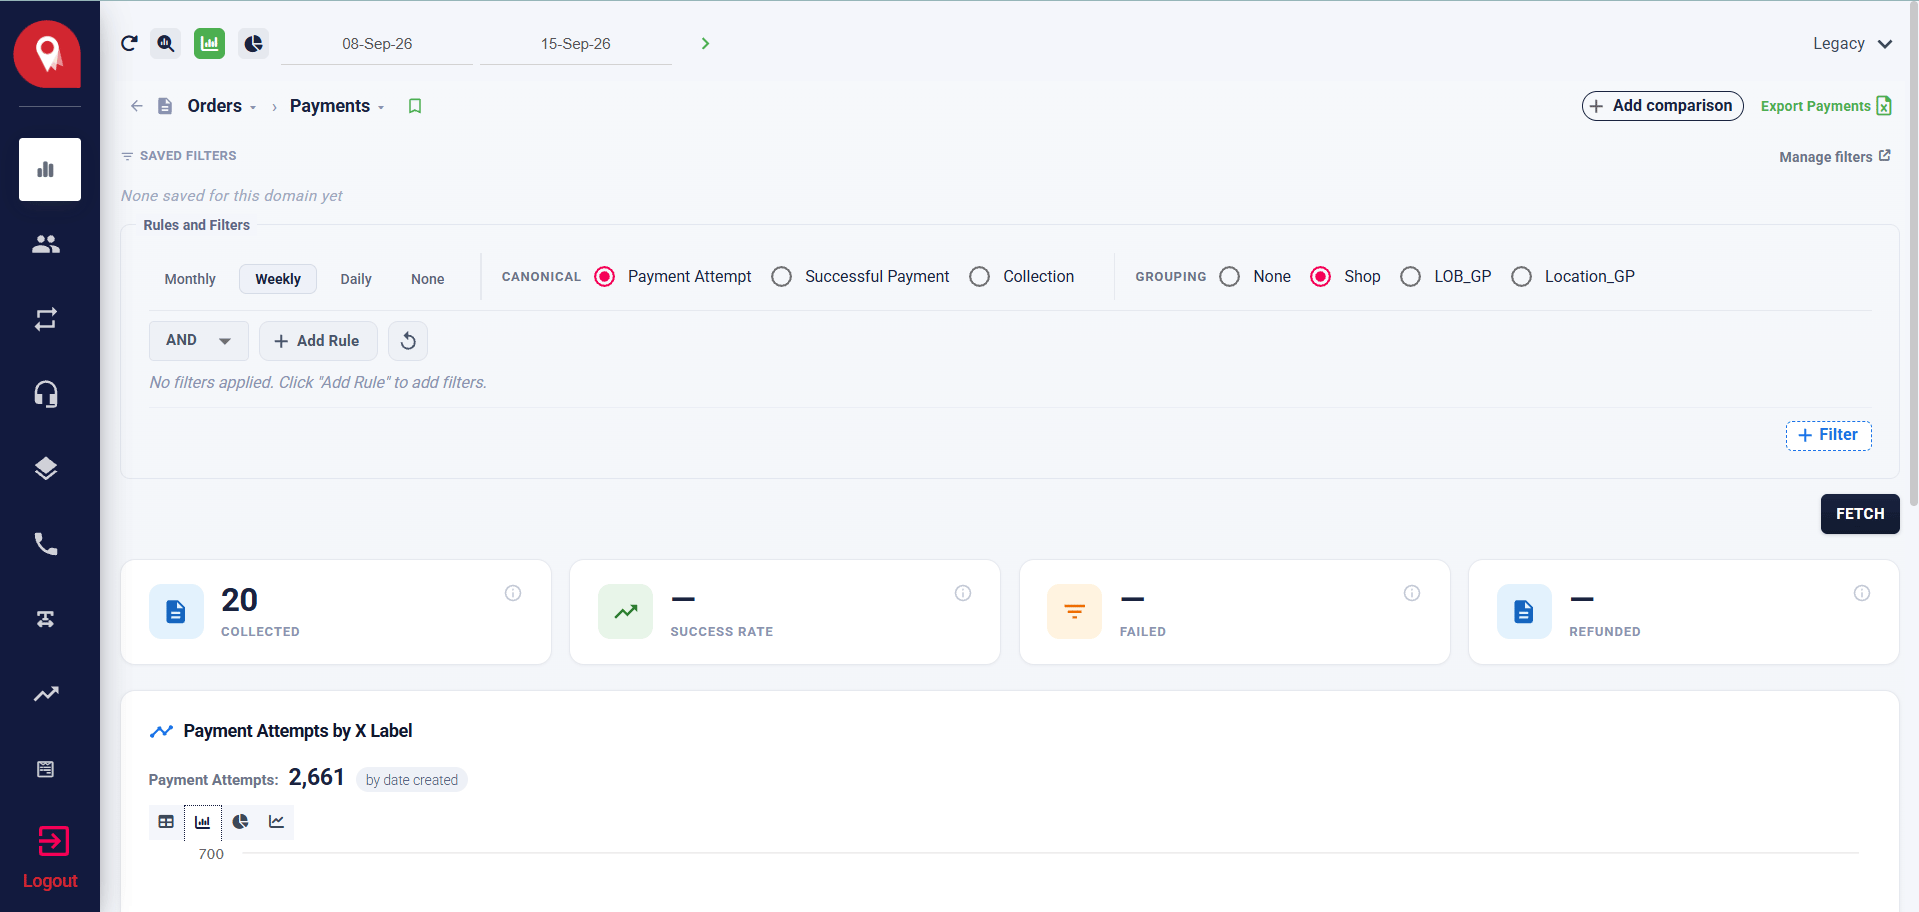Select Collection canonical radio option

coord(980,277)
